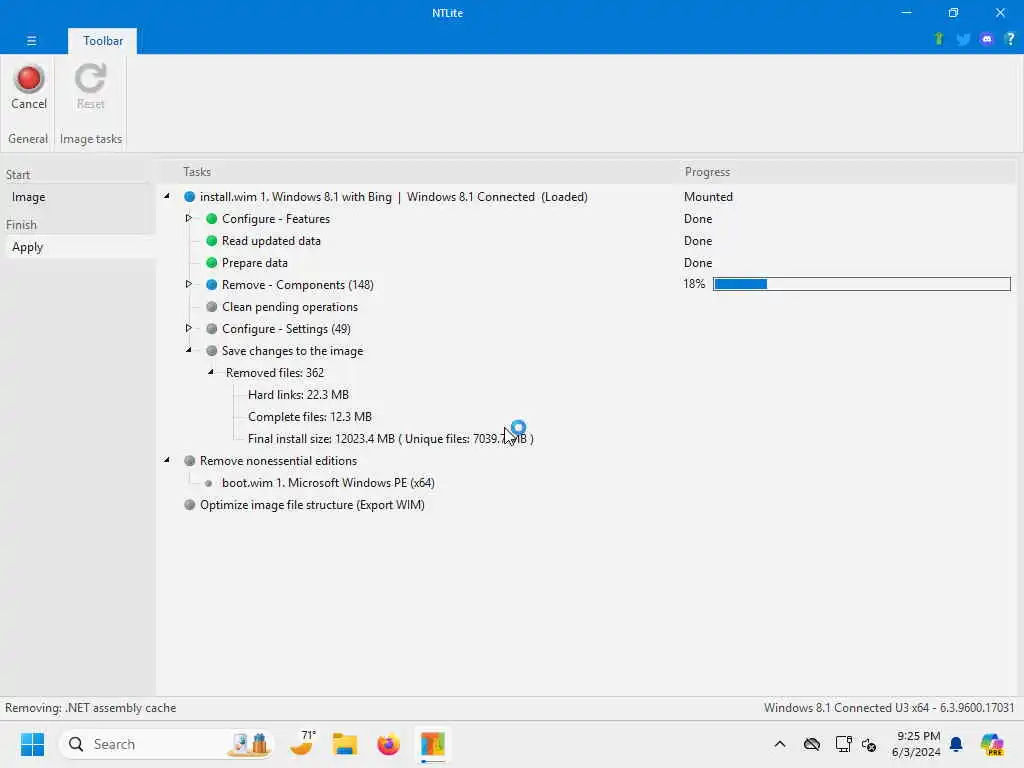
Task: Open the clock showing 9:25 PM
Action: pos(916,744)
